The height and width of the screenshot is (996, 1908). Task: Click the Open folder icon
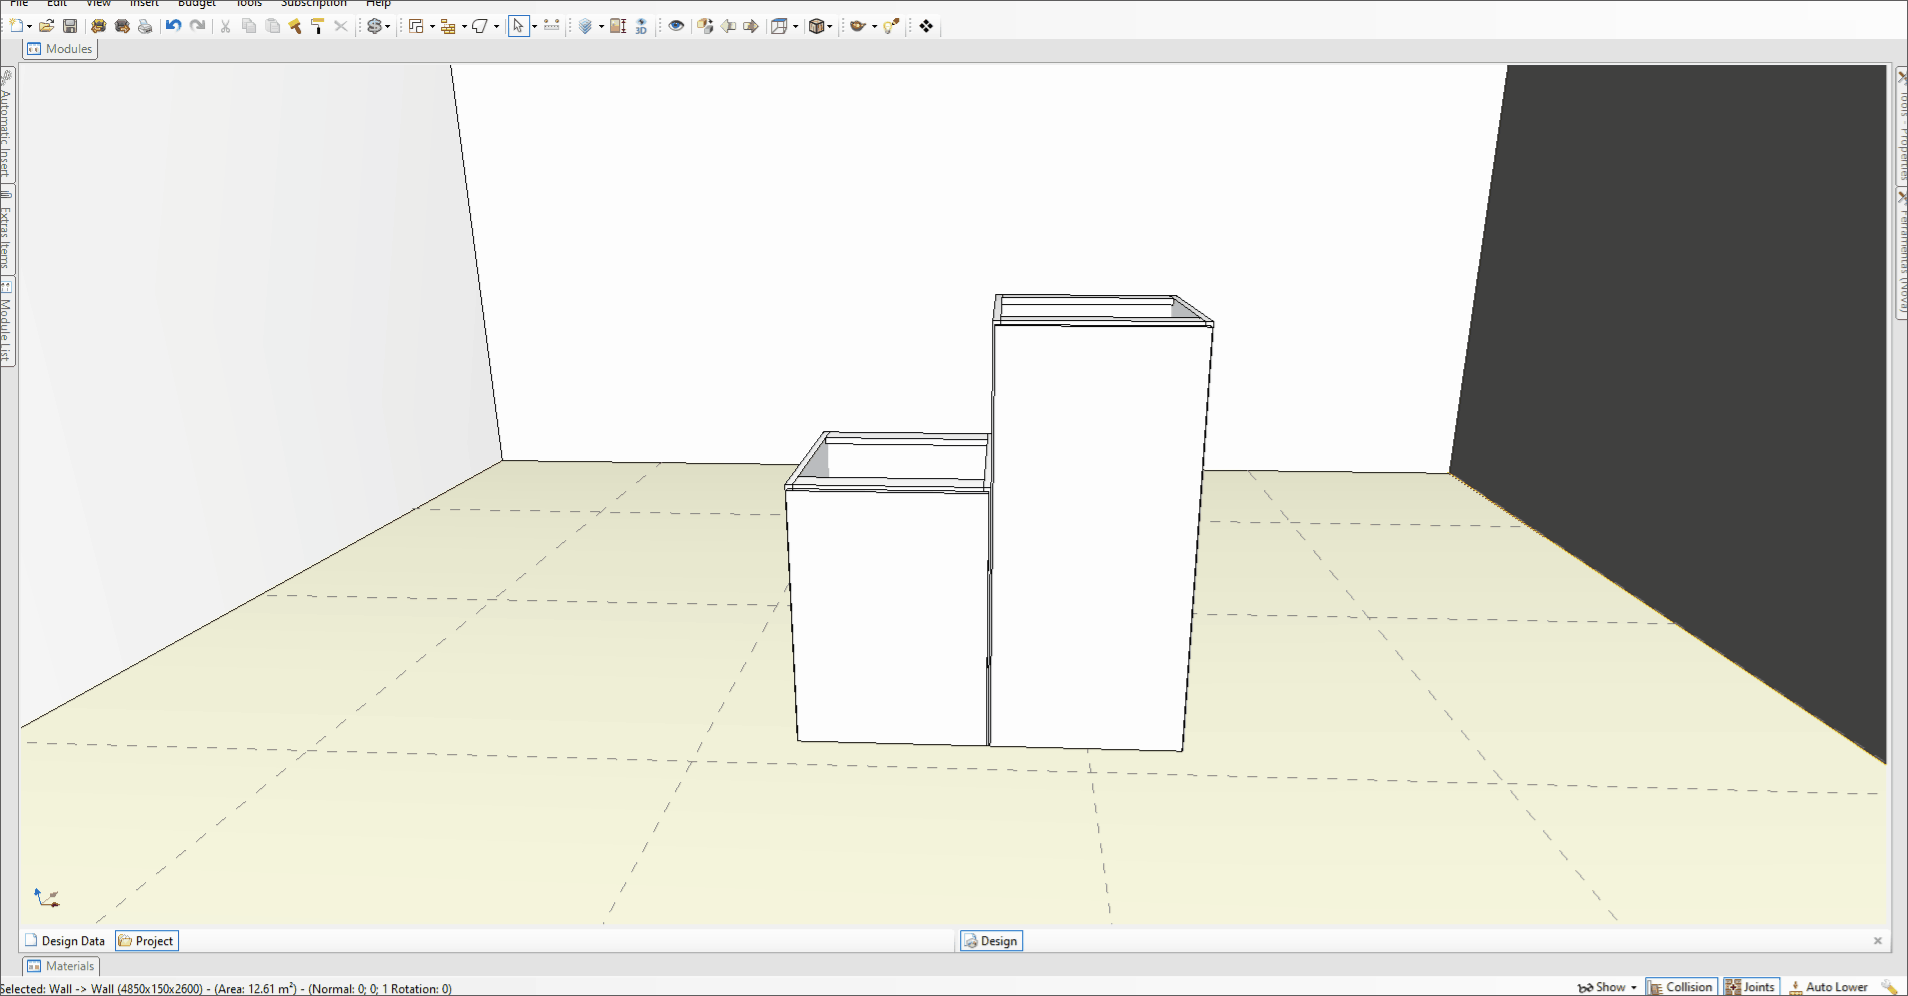click(x=46, y=26)
